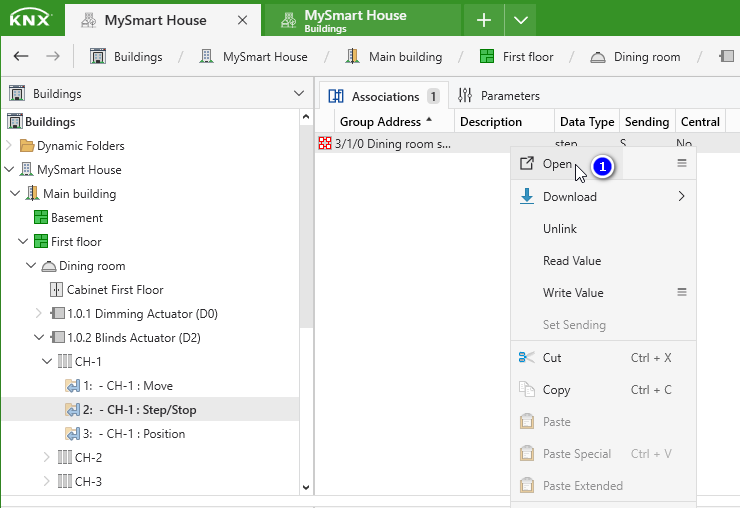Open the options icon beside Open

pyautogui.click(x=682, y=163)
